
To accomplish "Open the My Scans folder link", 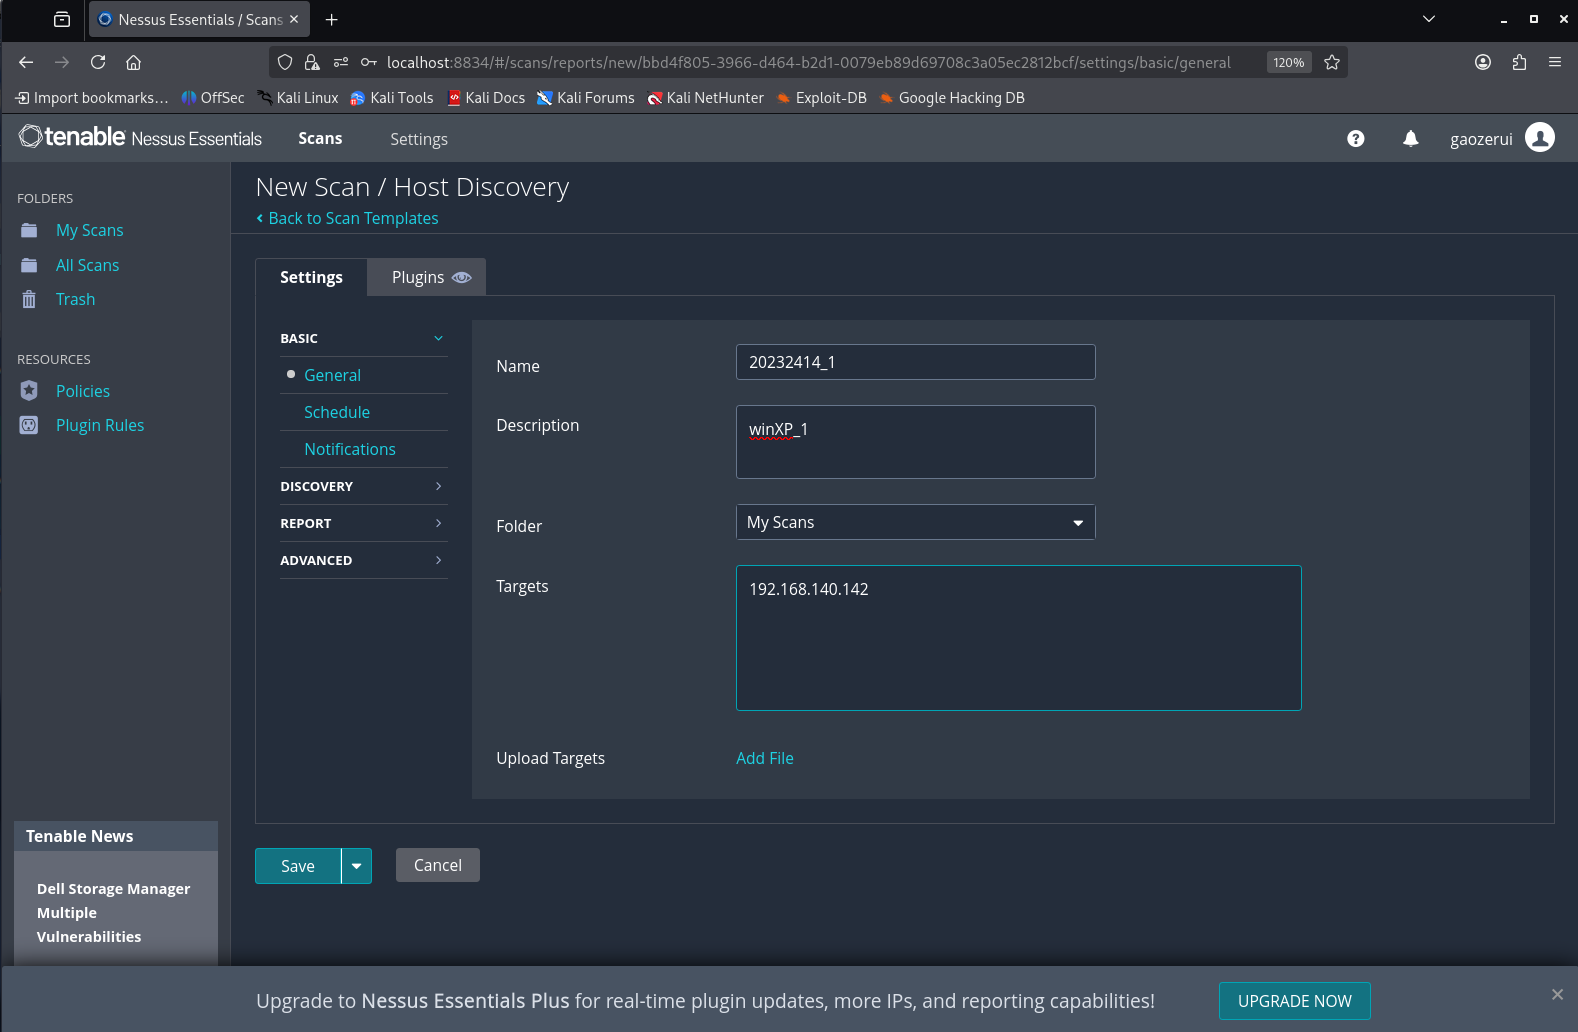I will [90, 230].
